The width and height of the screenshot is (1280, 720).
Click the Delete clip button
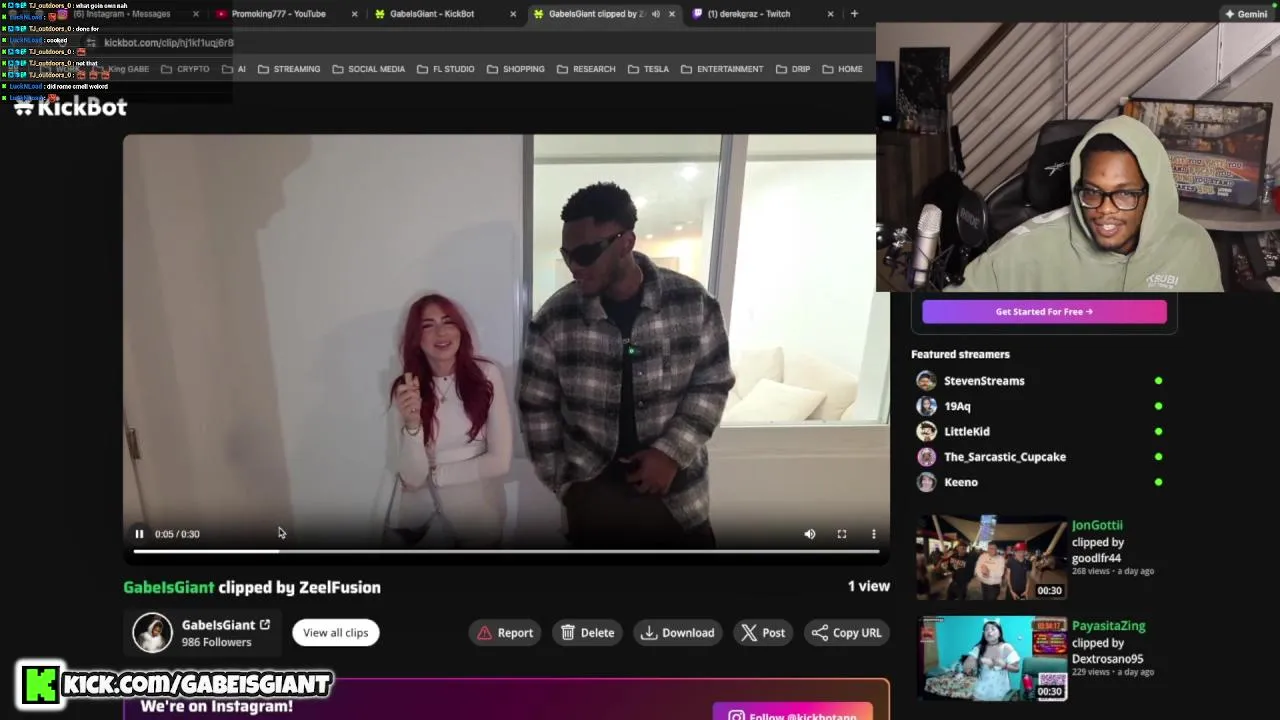pyautogui.click(x=588, y=632)
